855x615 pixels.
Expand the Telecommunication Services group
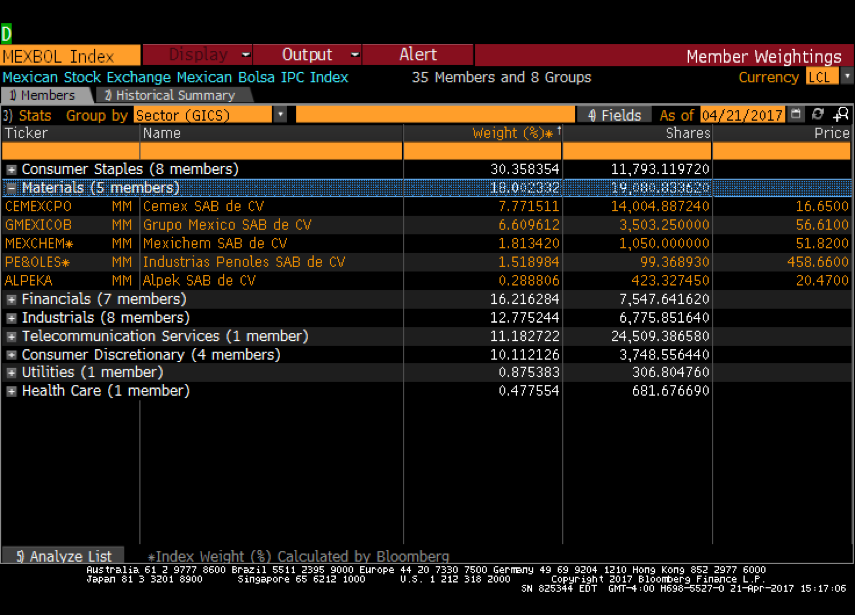(11, 337)
